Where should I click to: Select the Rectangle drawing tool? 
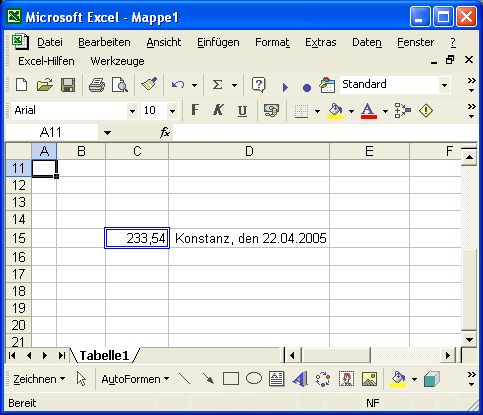pyautogui.click(x=231, y=379)
